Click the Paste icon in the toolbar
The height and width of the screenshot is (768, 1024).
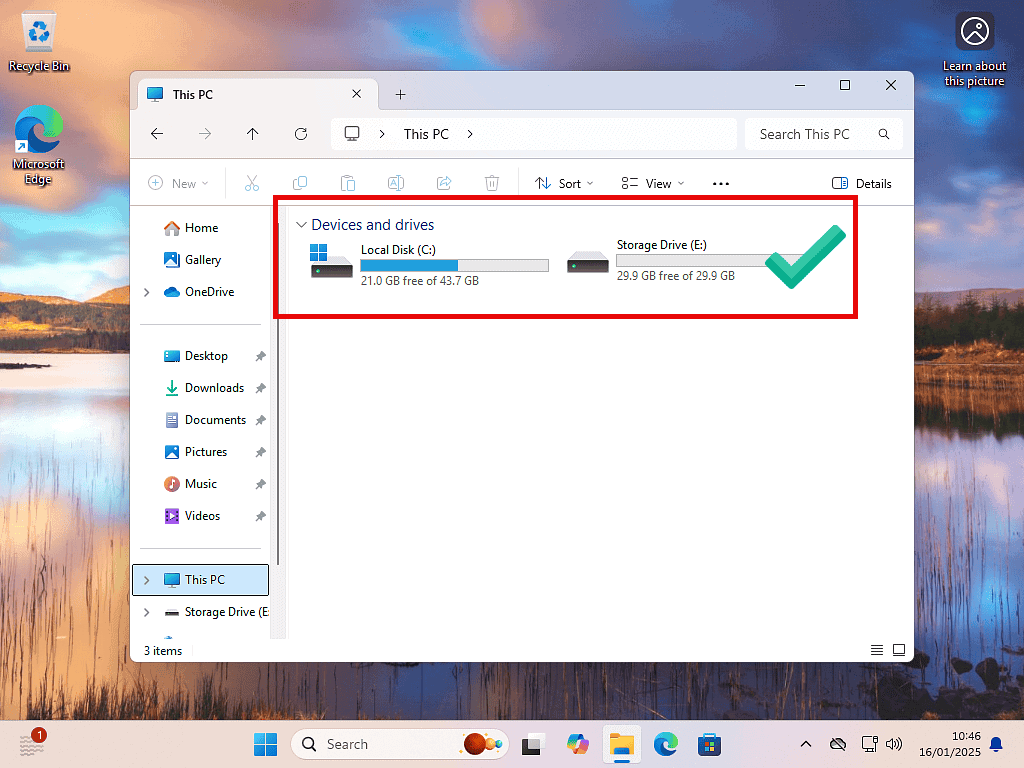pyautogui.click(x=347, y=183)
